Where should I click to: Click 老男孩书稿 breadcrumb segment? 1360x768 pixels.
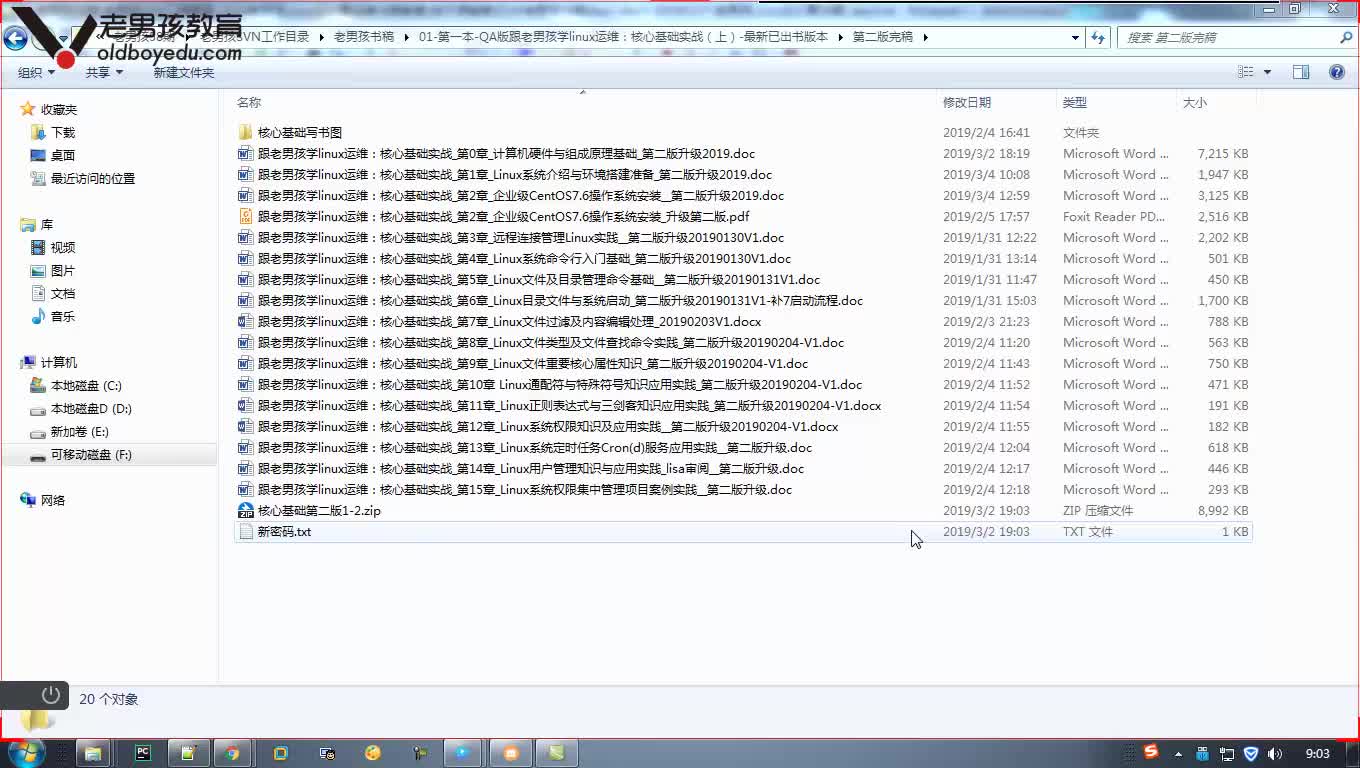[x=364, y=37]
